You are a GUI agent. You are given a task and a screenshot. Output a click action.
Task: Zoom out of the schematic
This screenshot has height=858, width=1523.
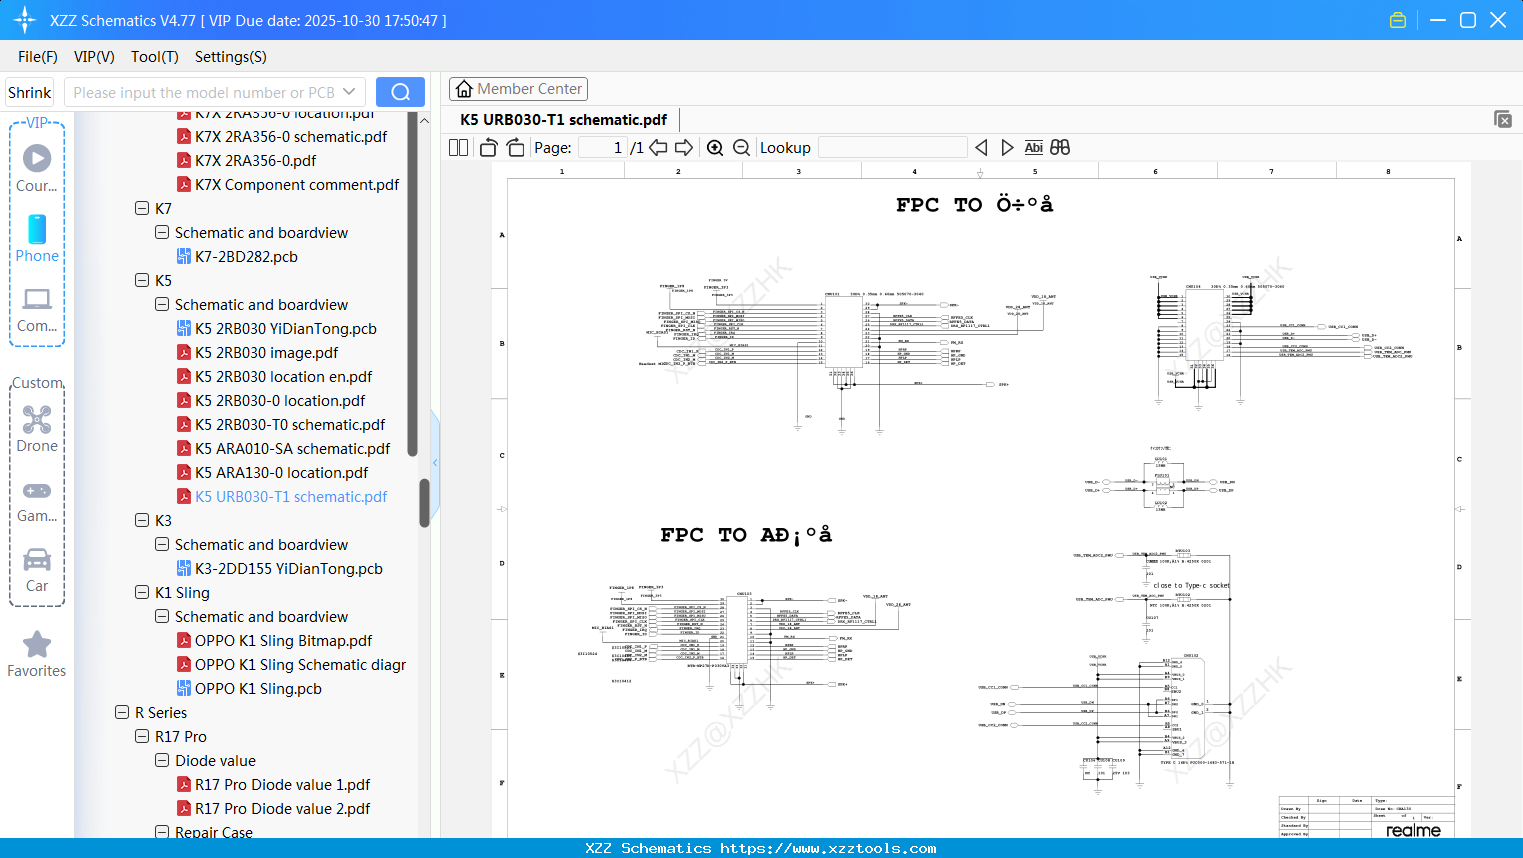(x=741, y=148)
